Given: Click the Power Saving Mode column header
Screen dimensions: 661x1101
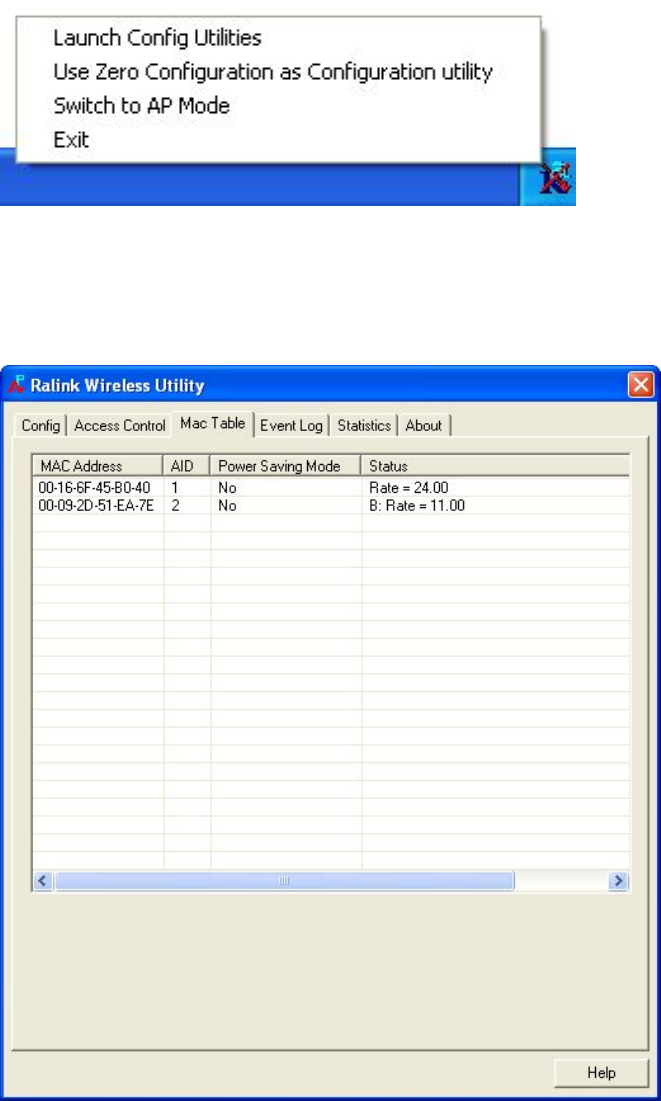Looking at the screenshot, I should point(286,466).
